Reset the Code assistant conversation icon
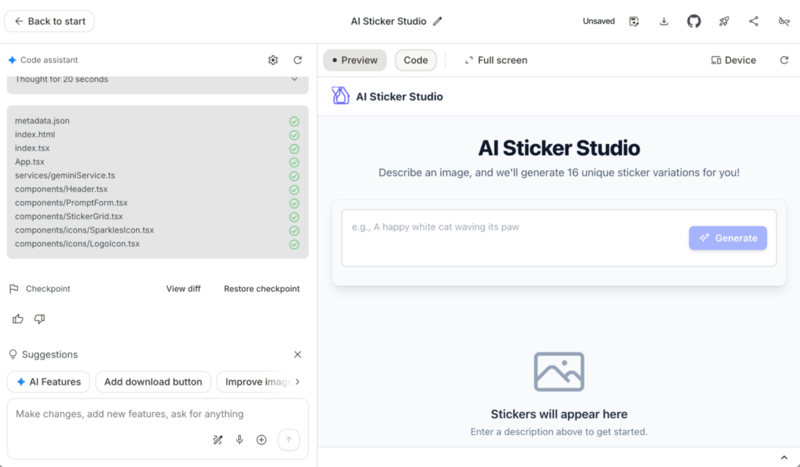This screenshot has height=467, width=800. [297, 60]
